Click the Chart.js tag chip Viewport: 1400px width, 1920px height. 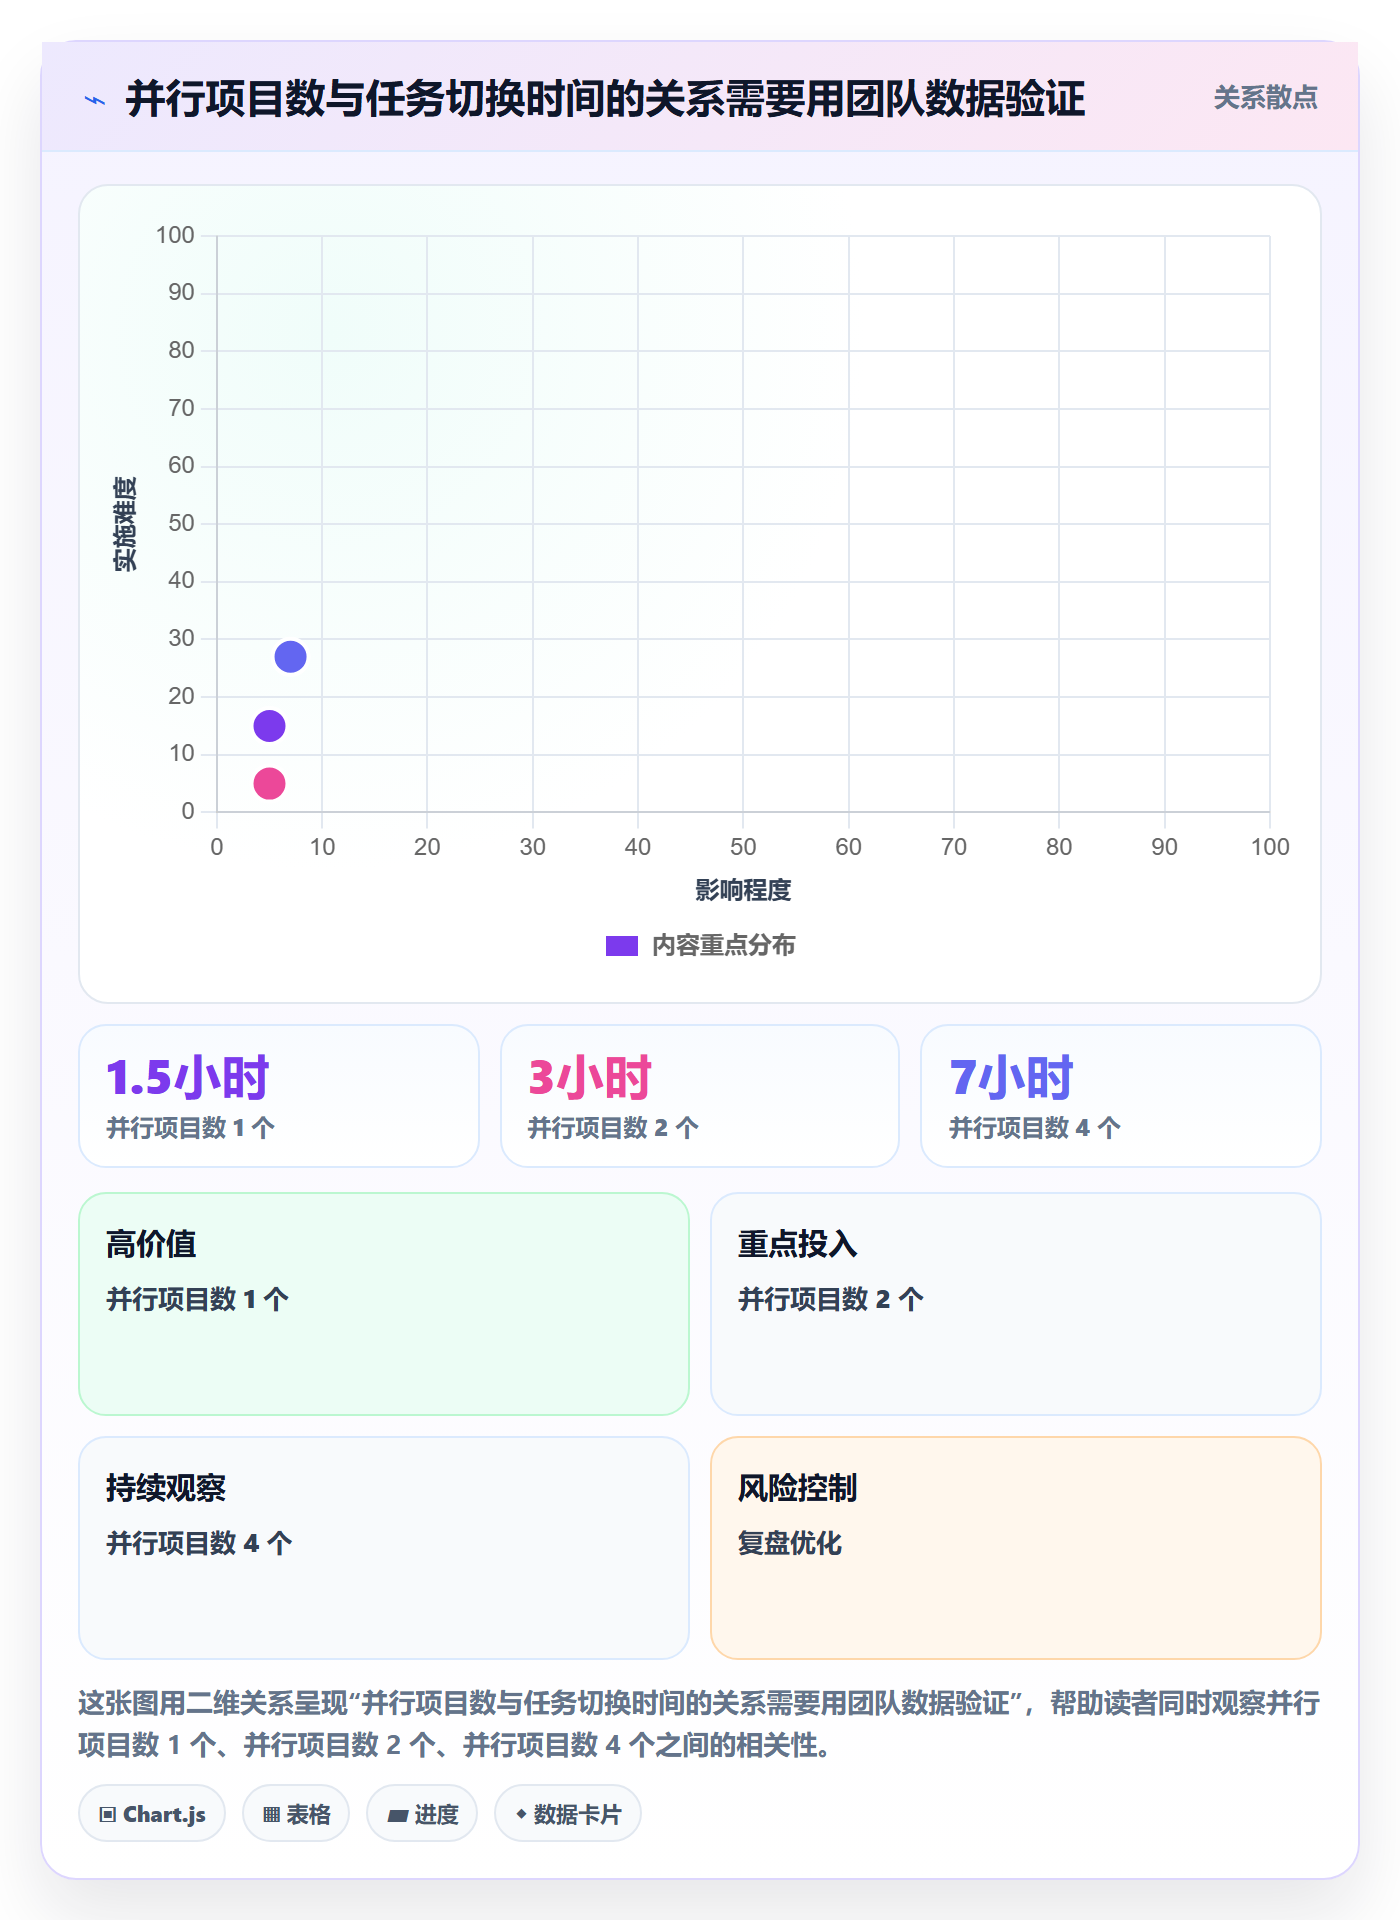(152, 1813)
